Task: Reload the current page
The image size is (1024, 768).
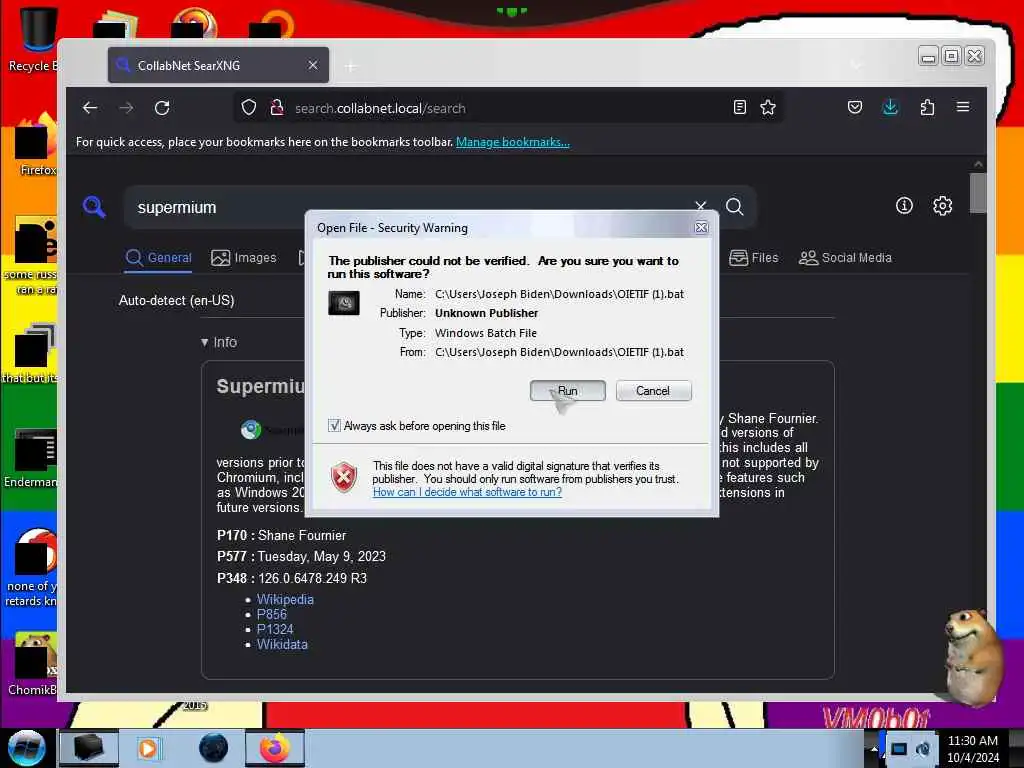Action: coord(162,108)
